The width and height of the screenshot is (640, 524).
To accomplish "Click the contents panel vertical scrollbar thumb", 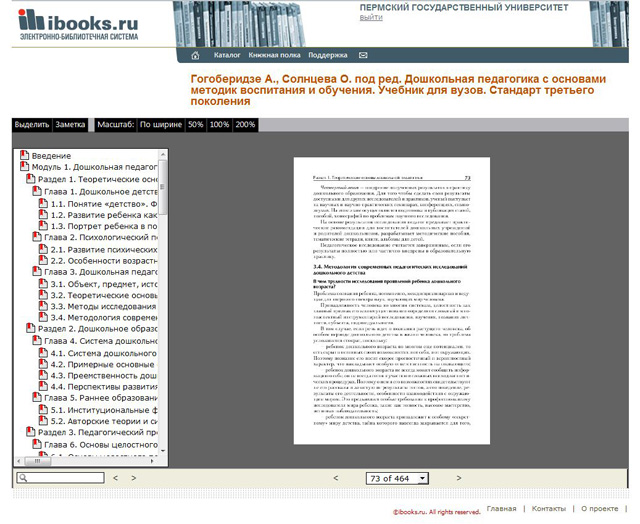I will pos(163,187).
